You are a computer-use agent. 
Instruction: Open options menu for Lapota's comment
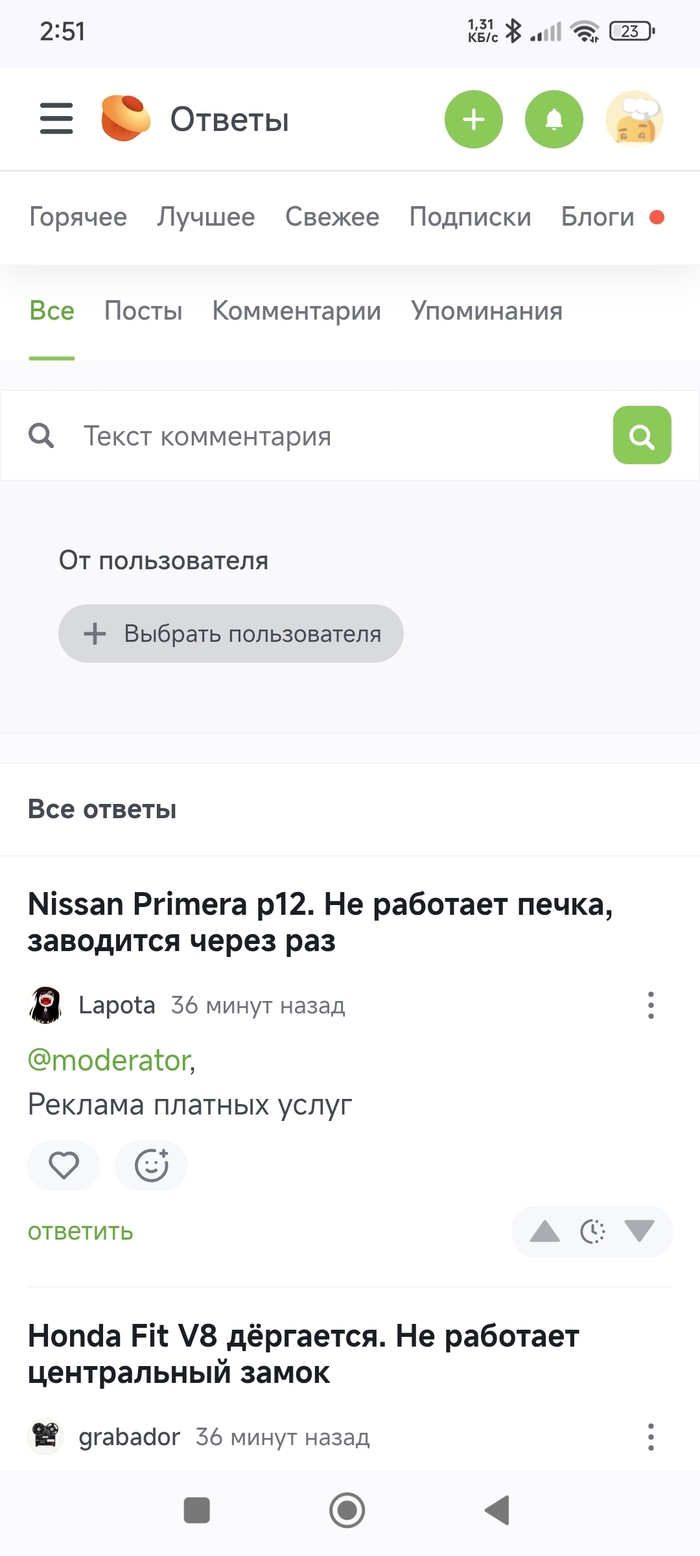650,1005
